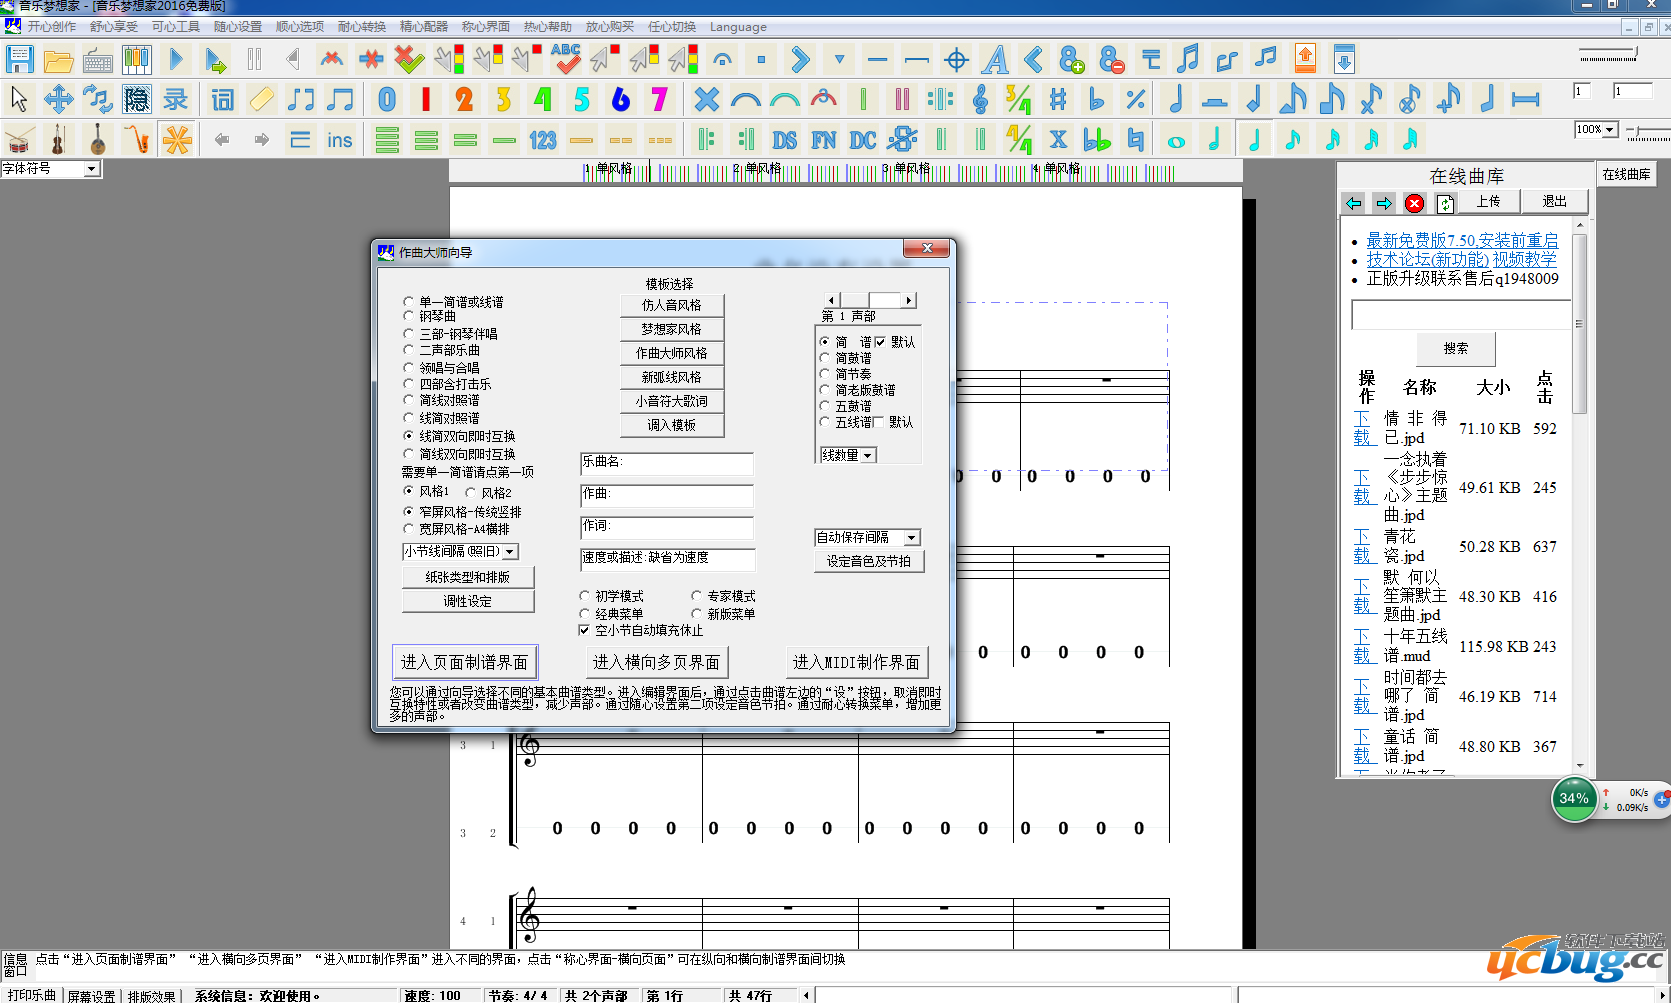Choose the 专家模式 radio button
The height and width of the screenshot is (1003, 1671).
(697, 596)
